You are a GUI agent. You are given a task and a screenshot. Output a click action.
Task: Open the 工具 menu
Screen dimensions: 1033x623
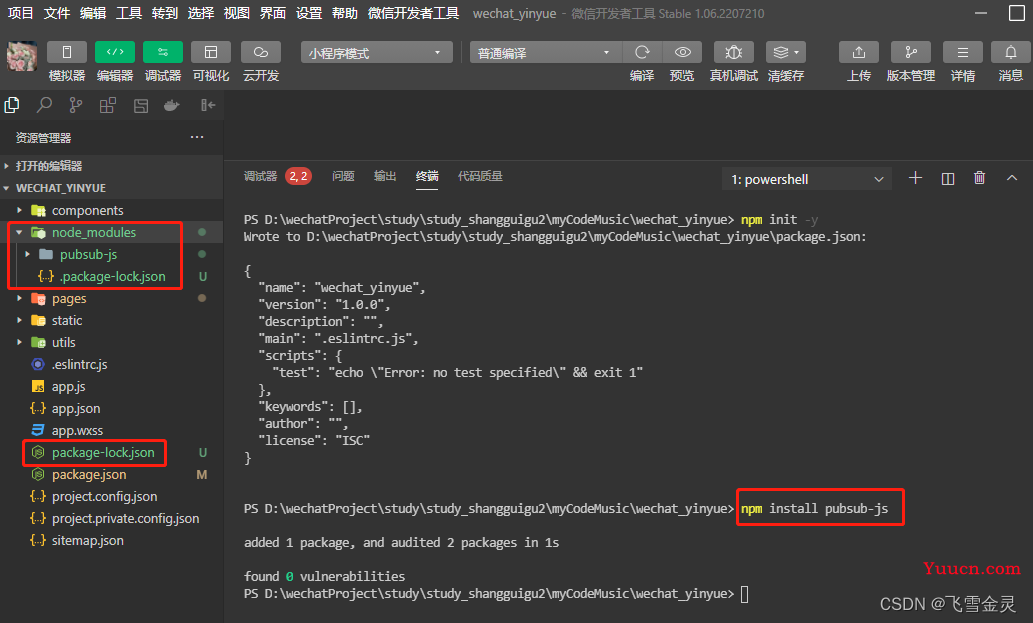click(129, 13)
